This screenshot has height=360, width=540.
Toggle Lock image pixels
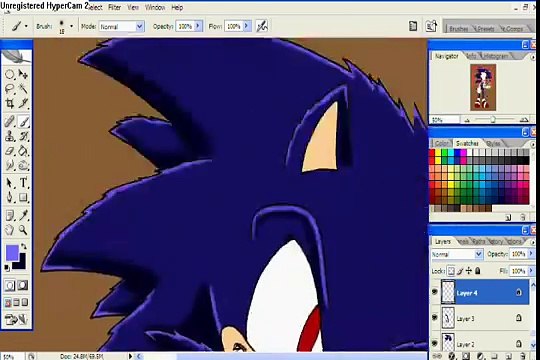pyautogui.click(x=460, y=271)
